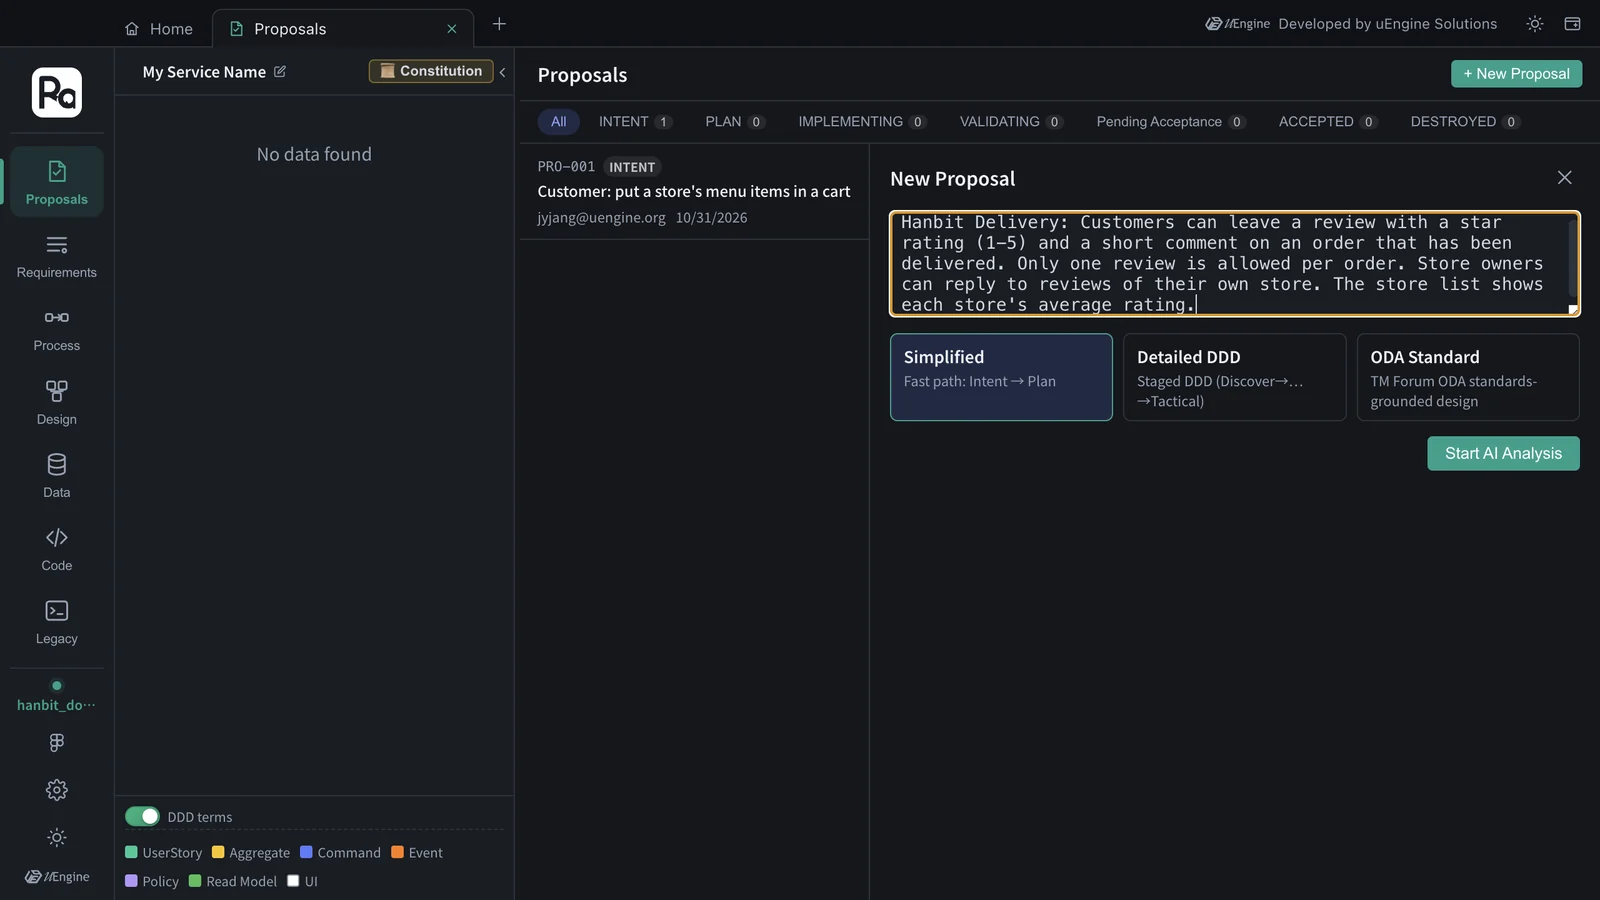Toggle light mode from top bar sun icon
This screenshot has height=900, width=1600.
pos(1535,24)
